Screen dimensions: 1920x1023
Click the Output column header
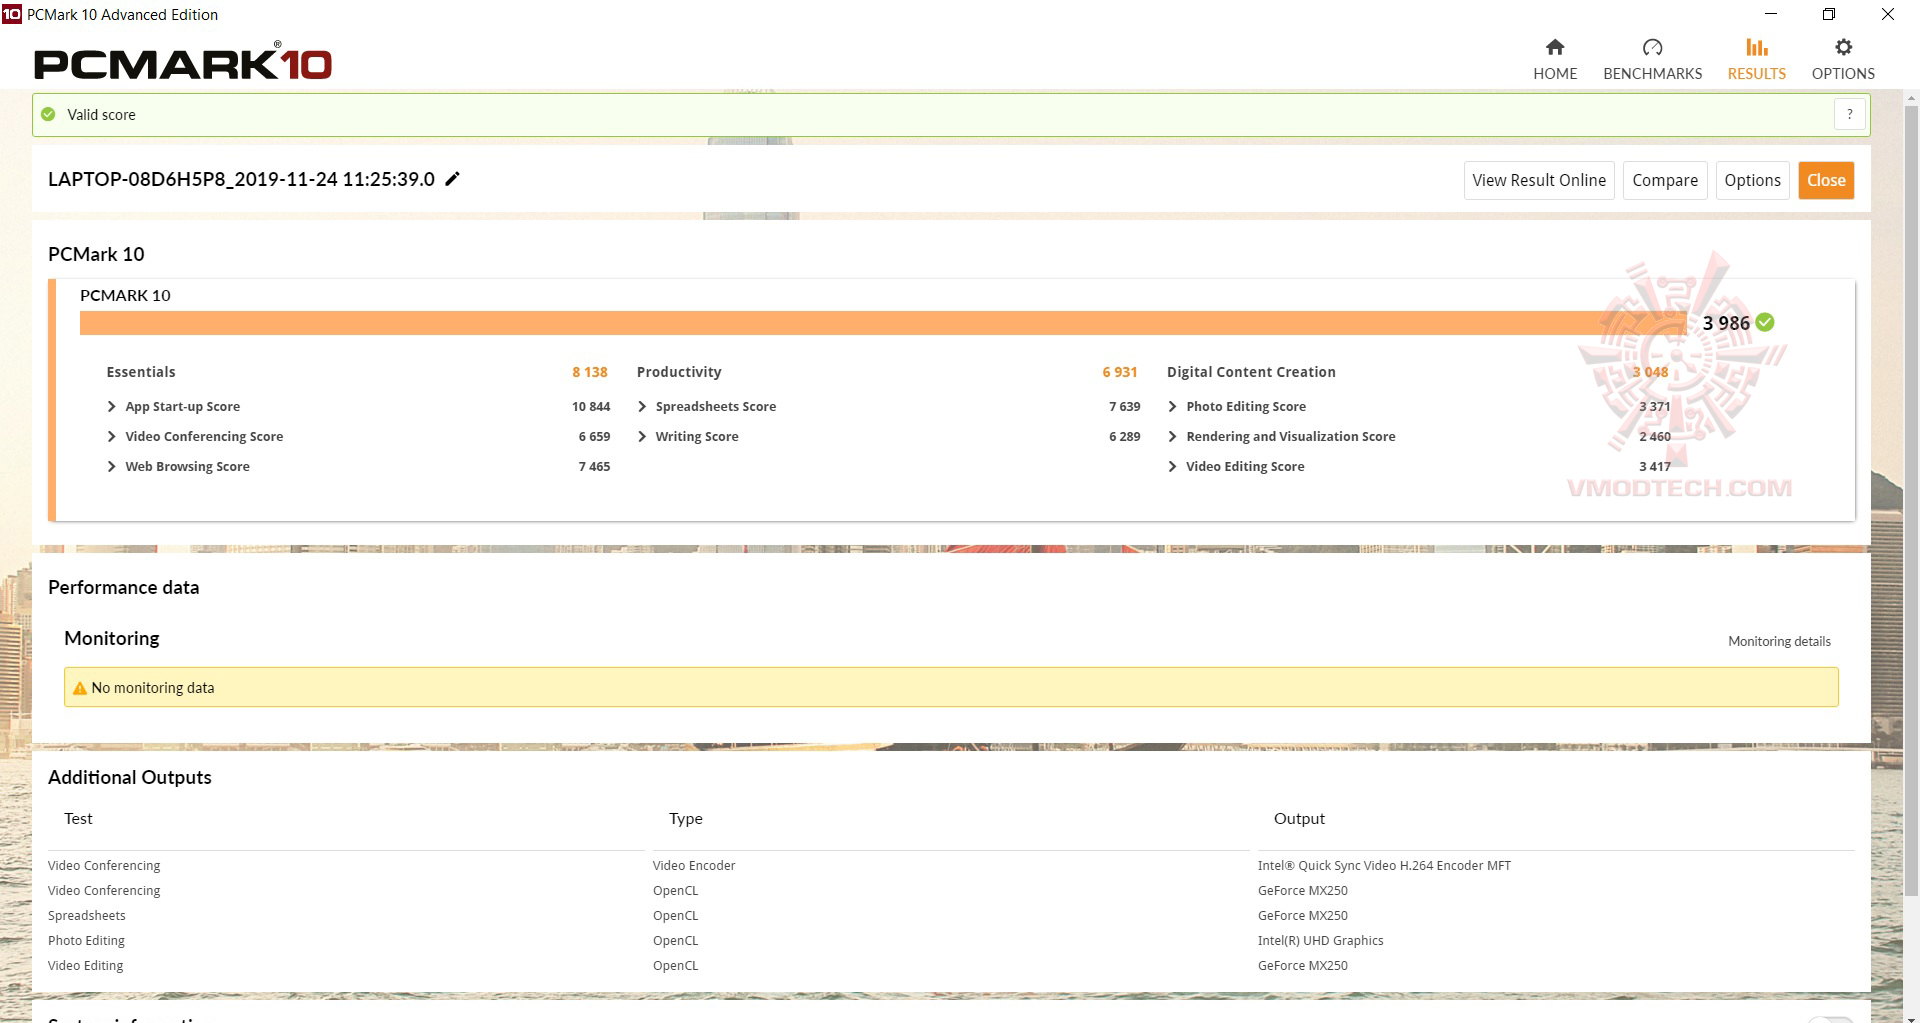tap(1299, 818)
